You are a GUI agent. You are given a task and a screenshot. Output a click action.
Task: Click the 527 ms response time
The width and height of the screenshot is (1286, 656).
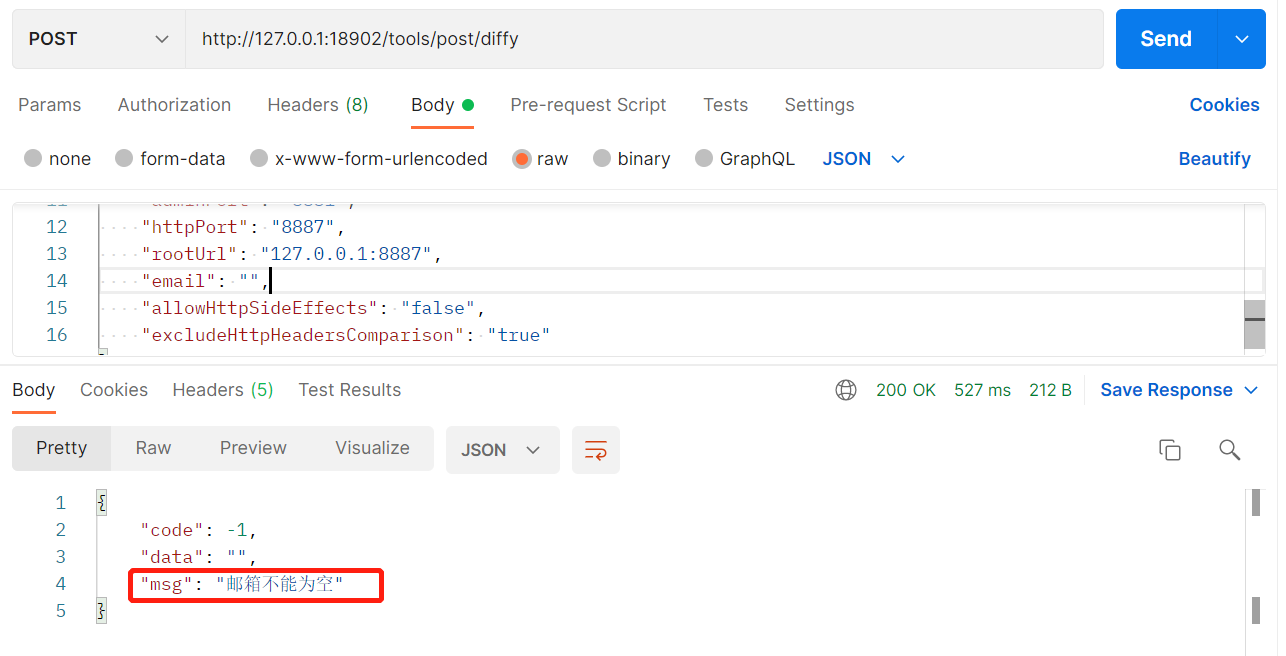(982, 390)
